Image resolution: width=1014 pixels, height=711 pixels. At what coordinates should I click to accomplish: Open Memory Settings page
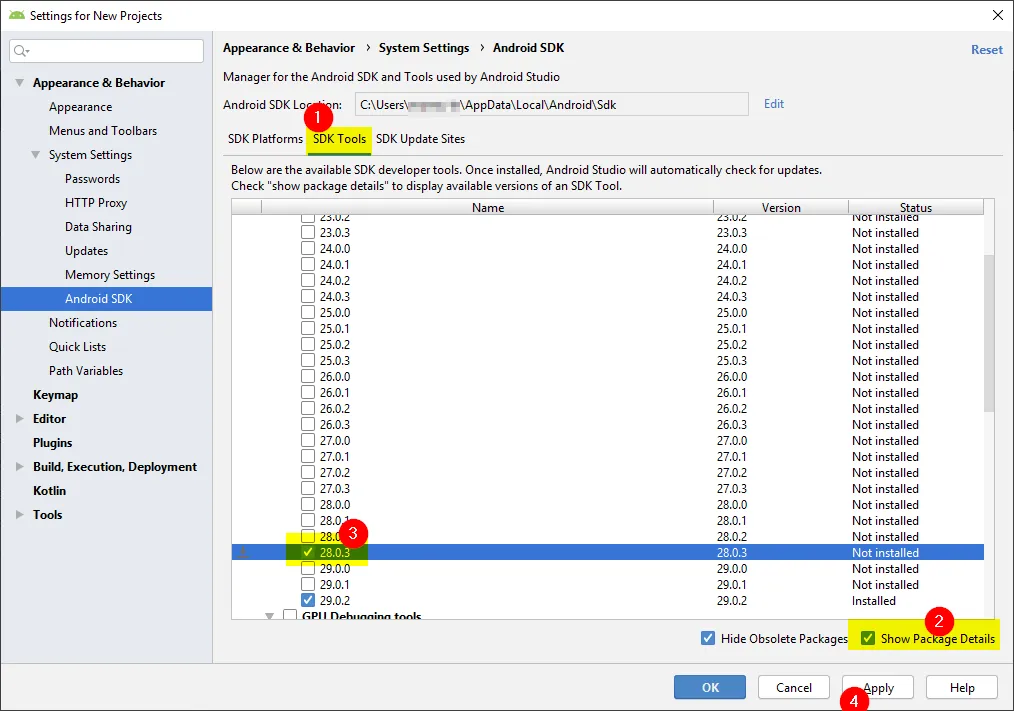110,274
